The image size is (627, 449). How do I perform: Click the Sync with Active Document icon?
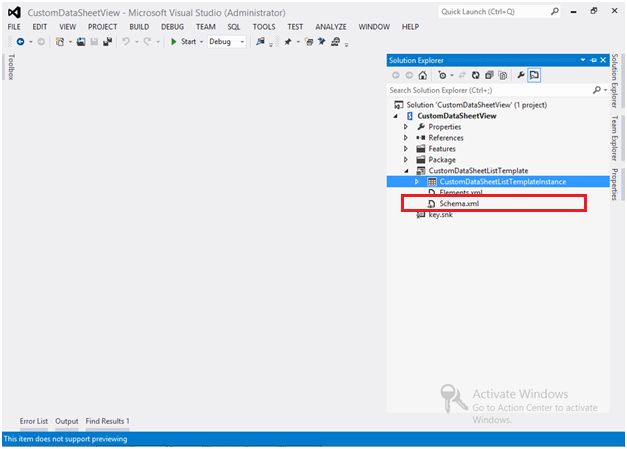tap(462, 75)
